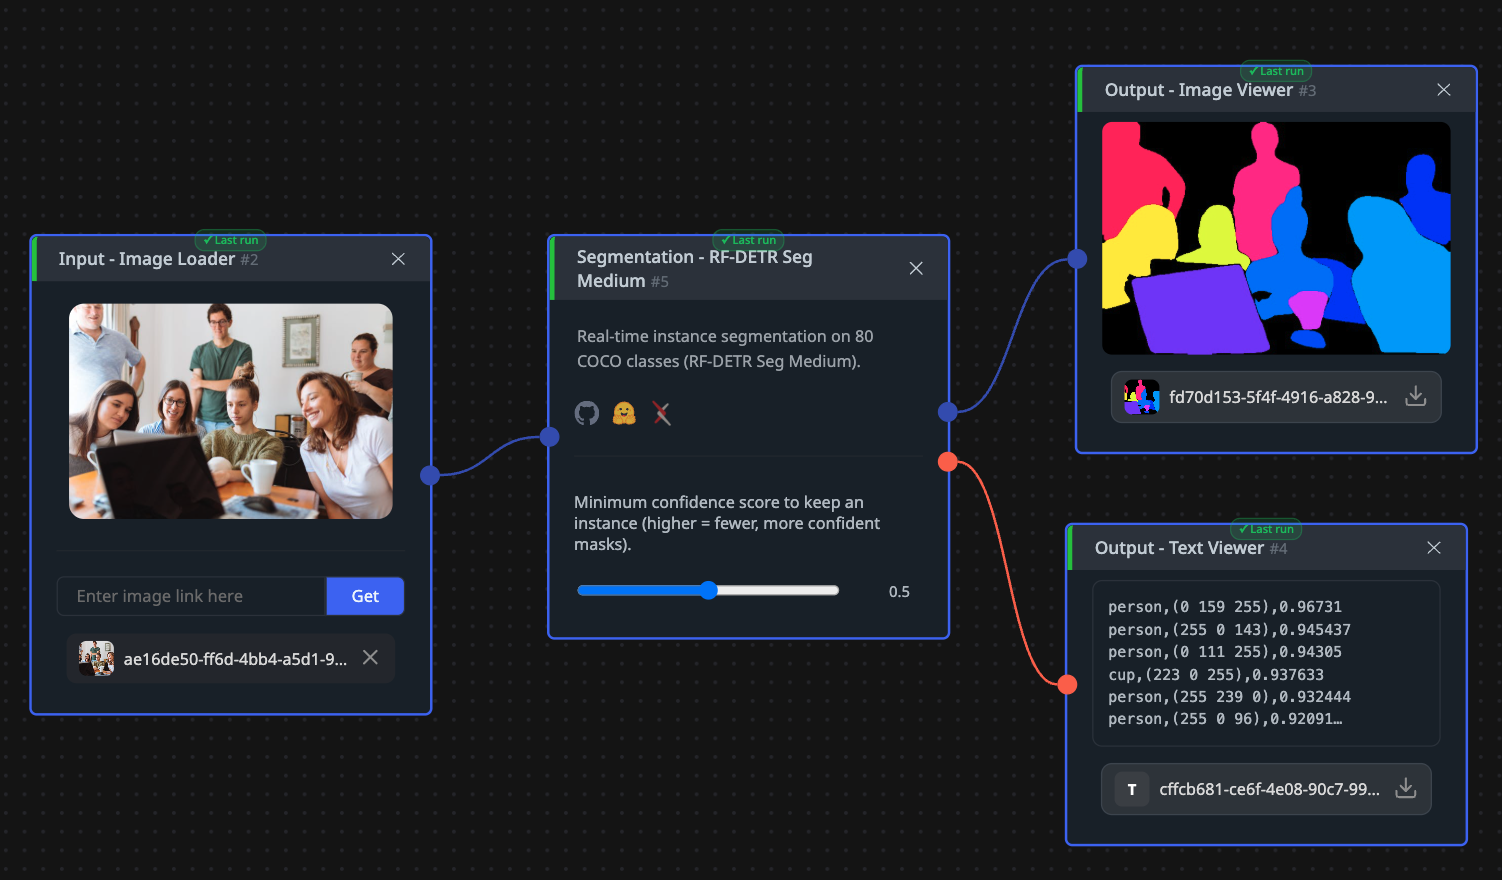
Task: Click the Output - Image Viewer title
Action: pyautogui.click(x=1199, y=90)
